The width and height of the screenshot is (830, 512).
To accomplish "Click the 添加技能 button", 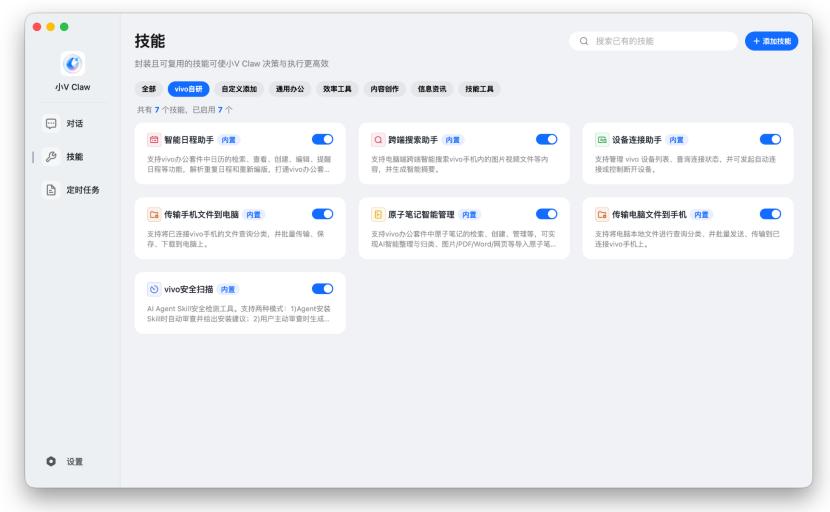I will click(x=771, y=41).
